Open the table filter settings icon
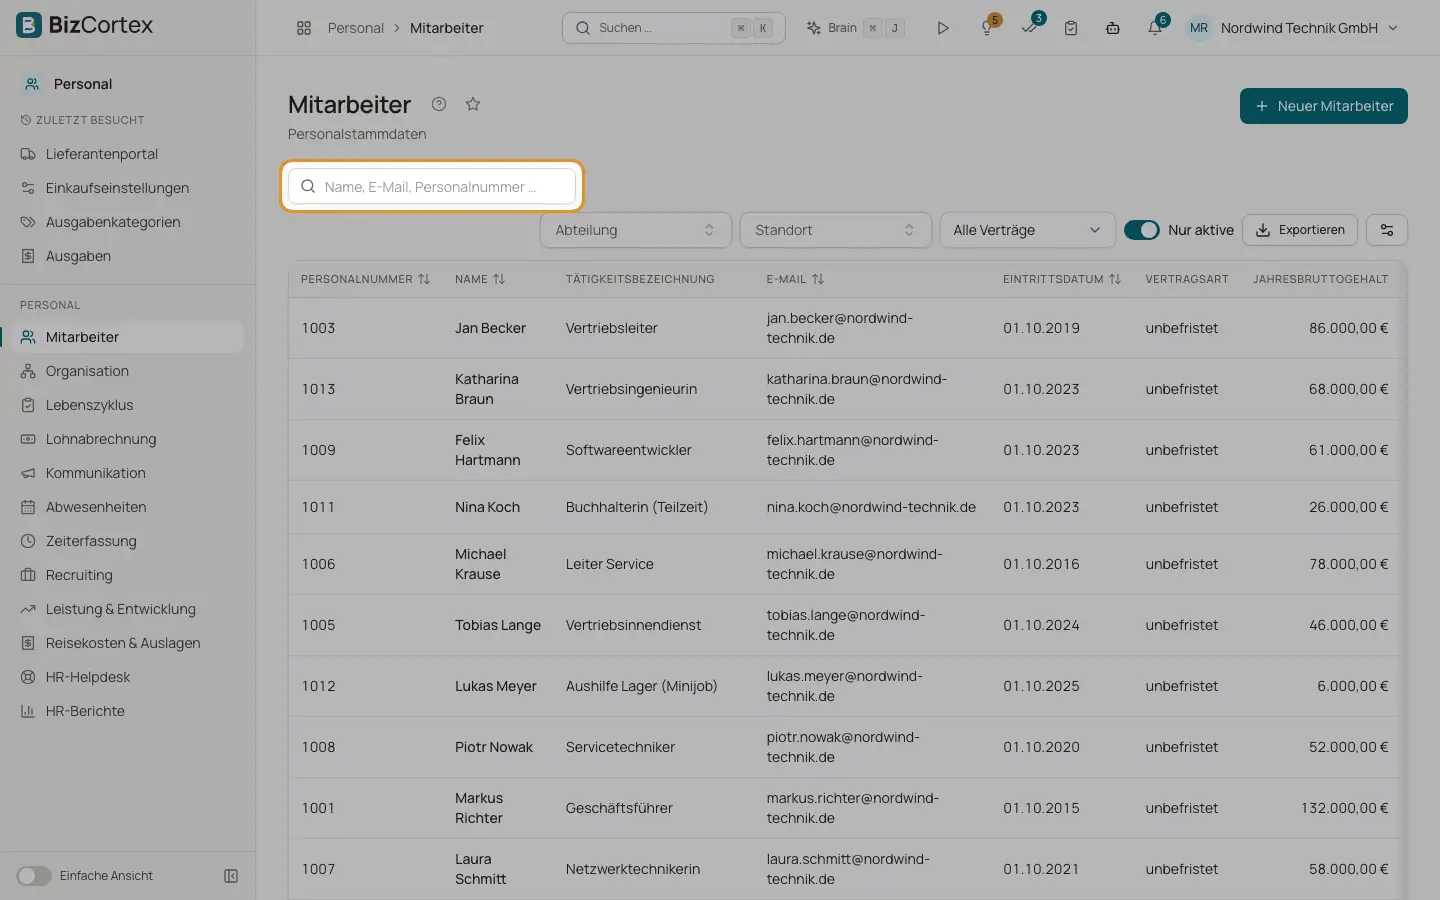This screenshot has width=1440, height=900. 1387,230
